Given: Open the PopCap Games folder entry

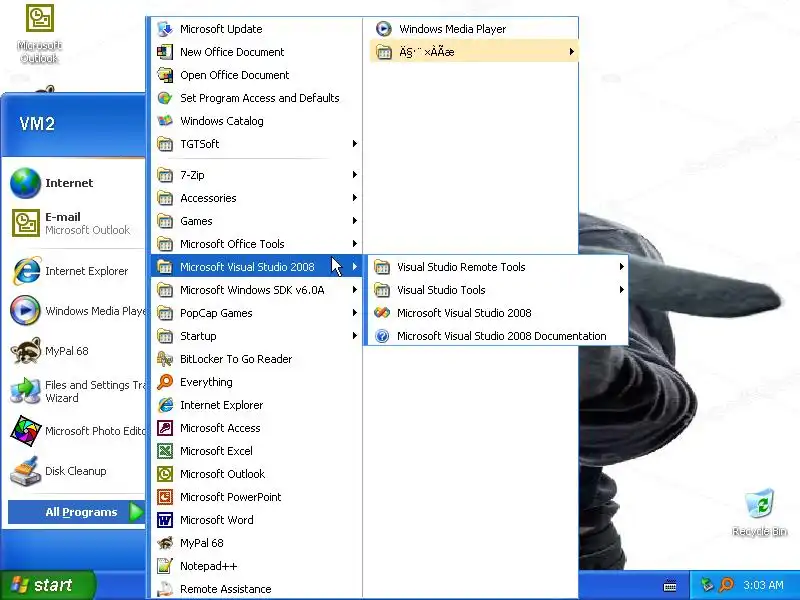Looking at the screenshot, I should [x=256, y=313].
